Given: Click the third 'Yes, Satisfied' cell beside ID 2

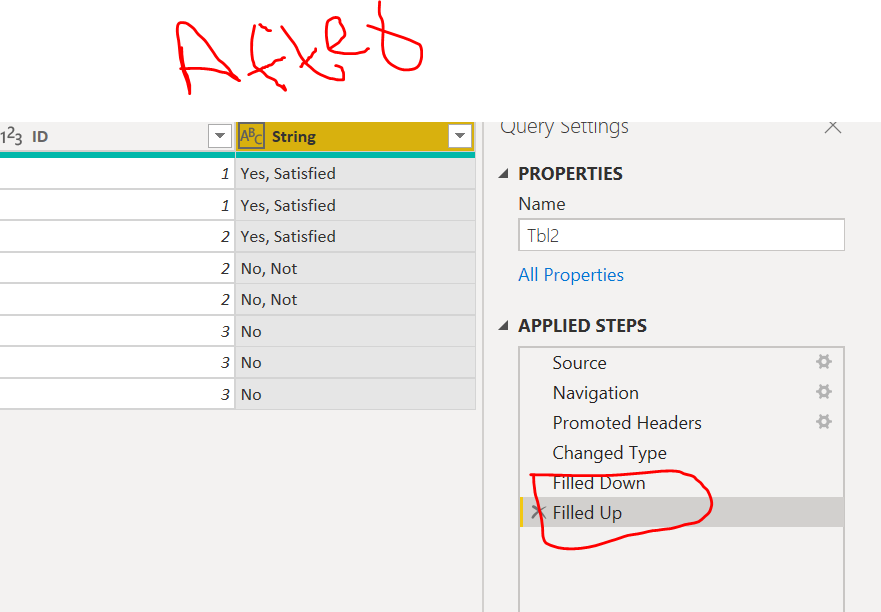Looking at the screenshot, I should (355, 237).
